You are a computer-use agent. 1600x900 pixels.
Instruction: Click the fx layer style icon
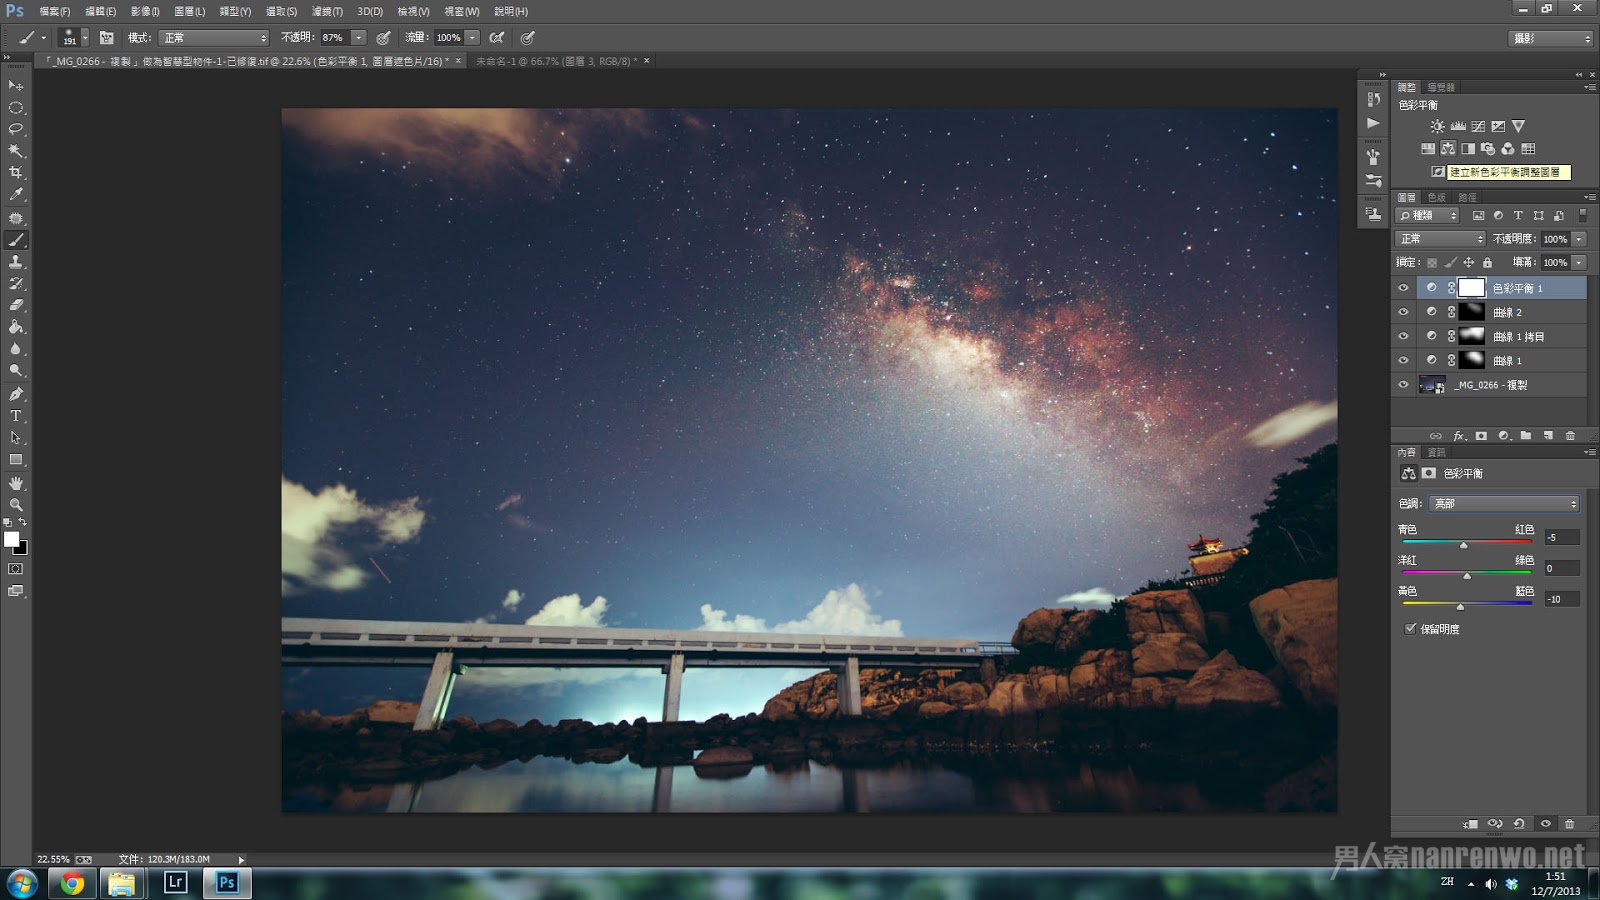(x=1459, y=436)
